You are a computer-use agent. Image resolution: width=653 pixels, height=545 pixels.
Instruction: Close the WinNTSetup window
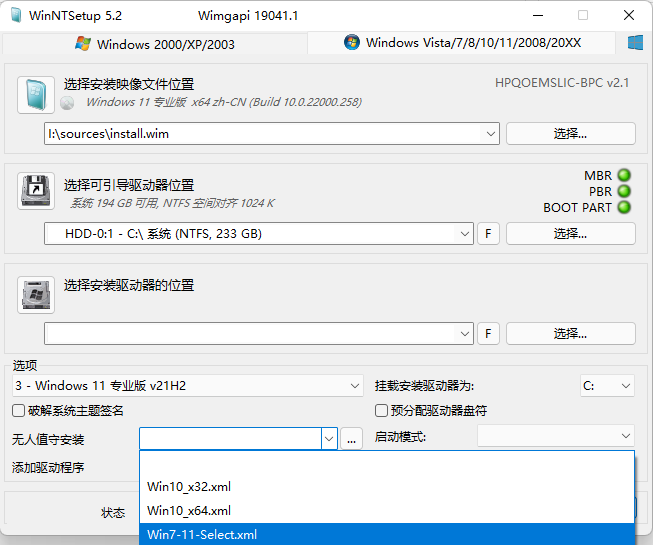coord(629,15)
